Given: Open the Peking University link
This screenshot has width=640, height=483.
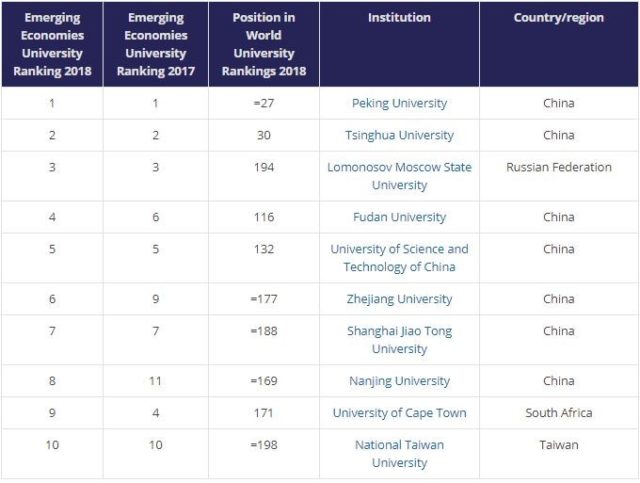Looking at the screenshot, I should (x=399, y=103).
